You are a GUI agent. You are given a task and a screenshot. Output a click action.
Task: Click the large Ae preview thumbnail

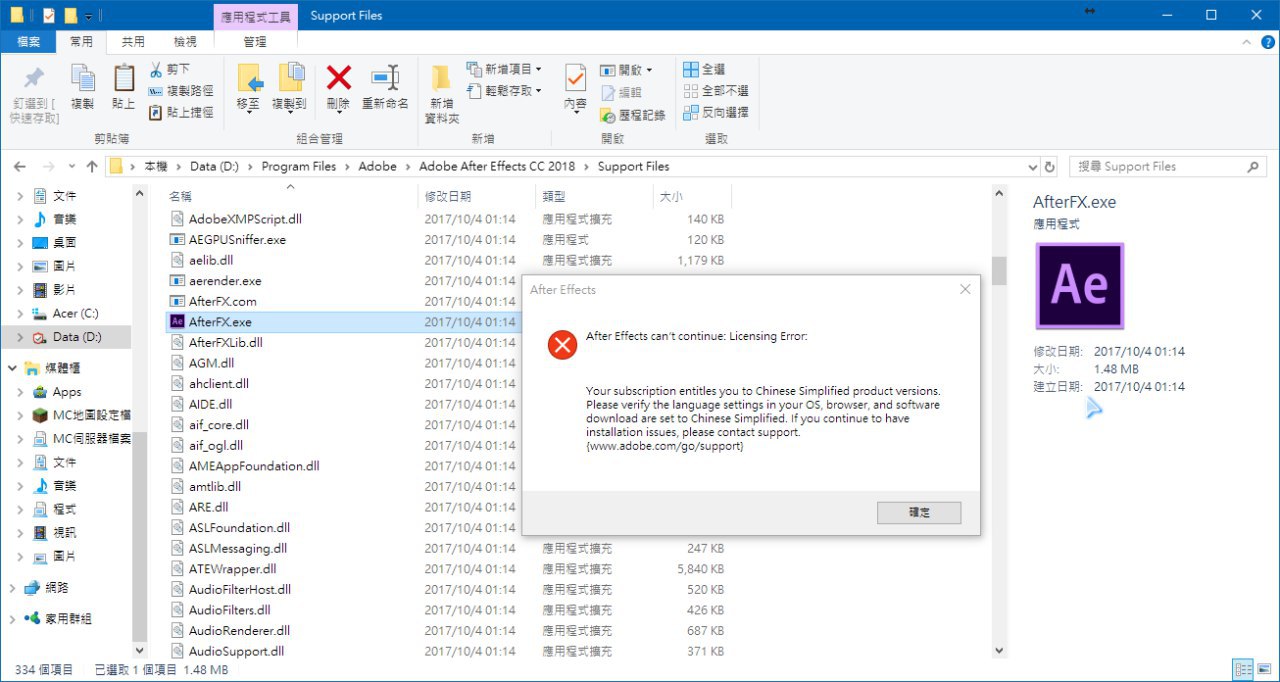[x=1080, y=286]
